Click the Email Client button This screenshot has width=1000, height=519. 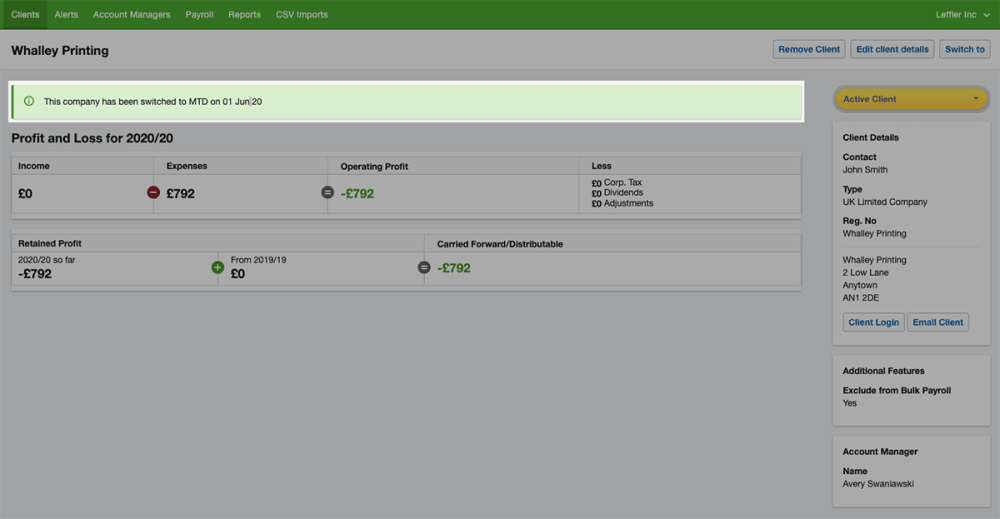[938, 322]
